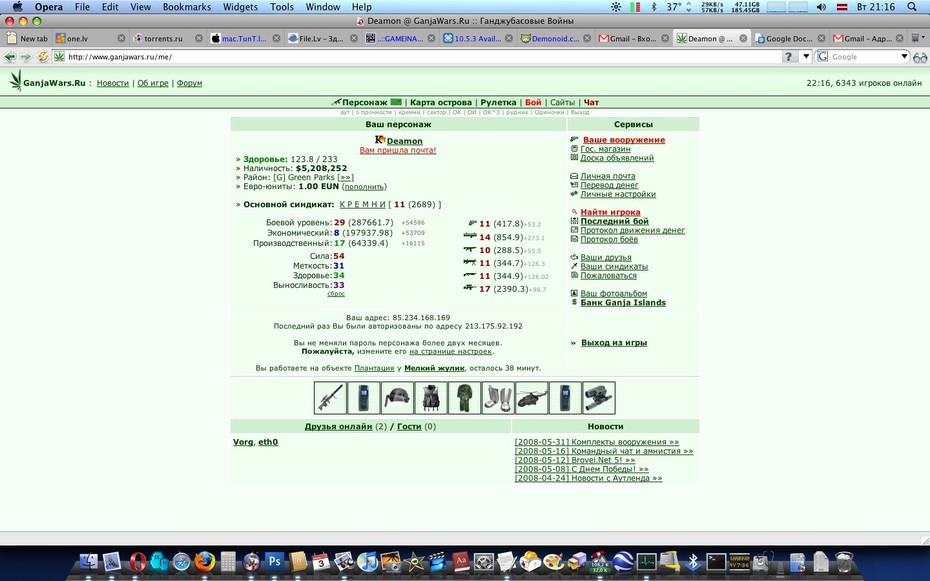Open iCal calendar from the Dock
The height and width of the screenshot is (581, 930).
click(321, 561)
